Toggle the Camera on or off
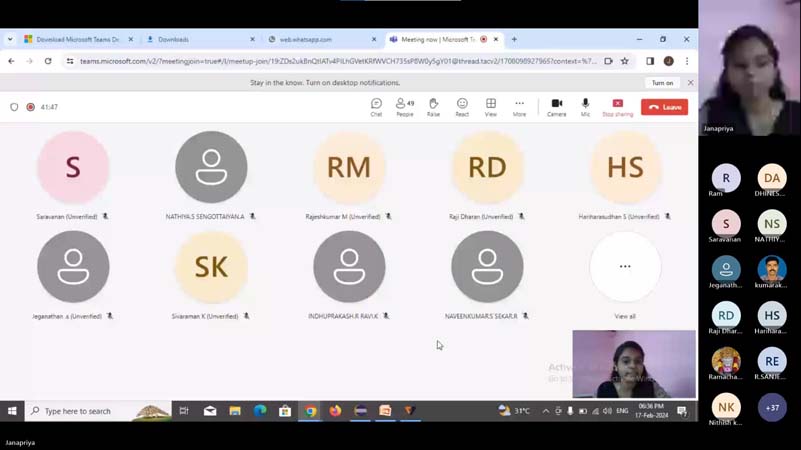This screenshot has height=450, width=801. [x=556, y=106]
